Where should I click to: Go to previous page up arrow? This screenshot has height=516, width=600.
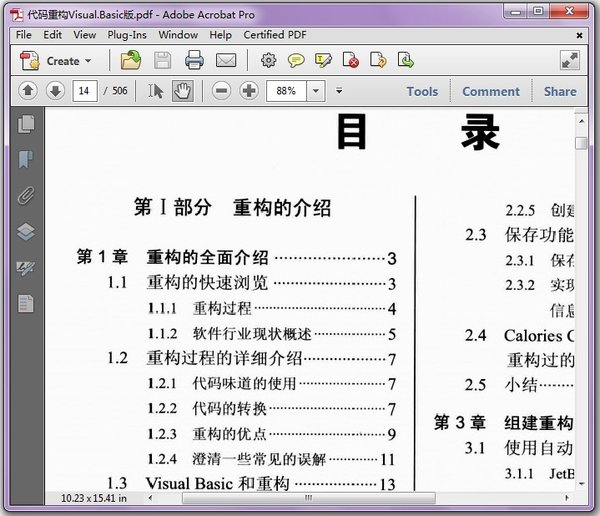click(x=28, y=91)
